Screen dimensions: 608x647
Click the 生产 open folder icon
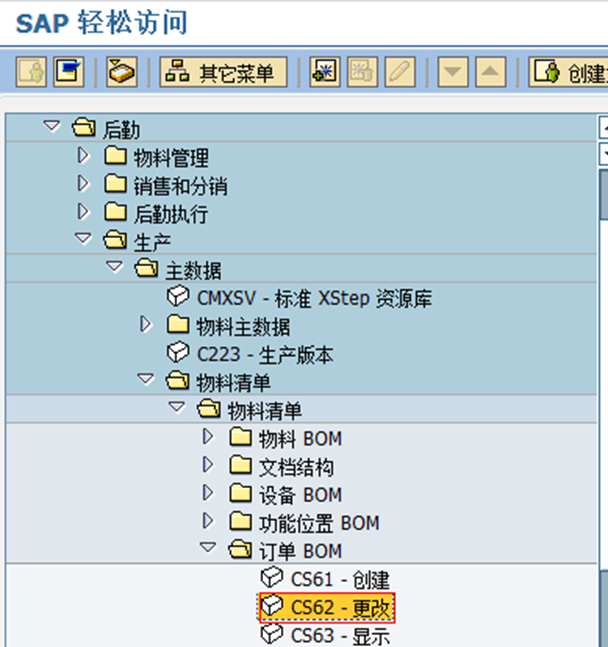[115, 240]
